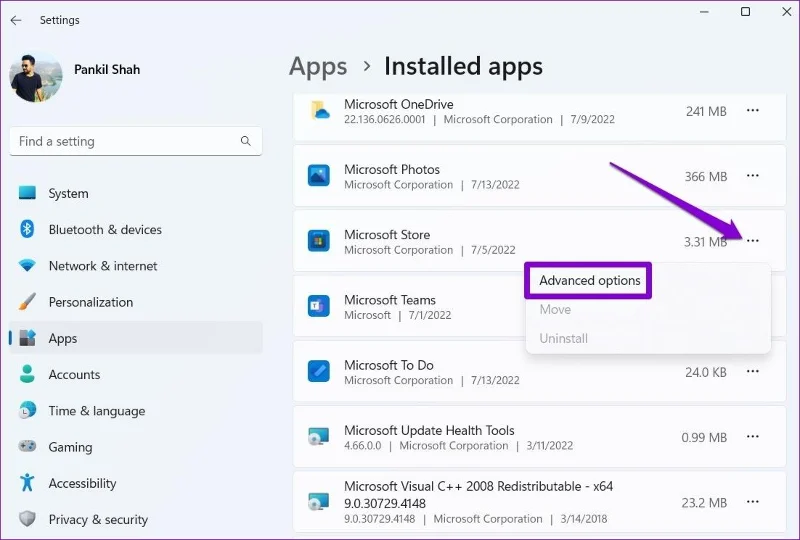Click the Microsoft Photos app icon
800x540 pixels.
pos(319,176)
